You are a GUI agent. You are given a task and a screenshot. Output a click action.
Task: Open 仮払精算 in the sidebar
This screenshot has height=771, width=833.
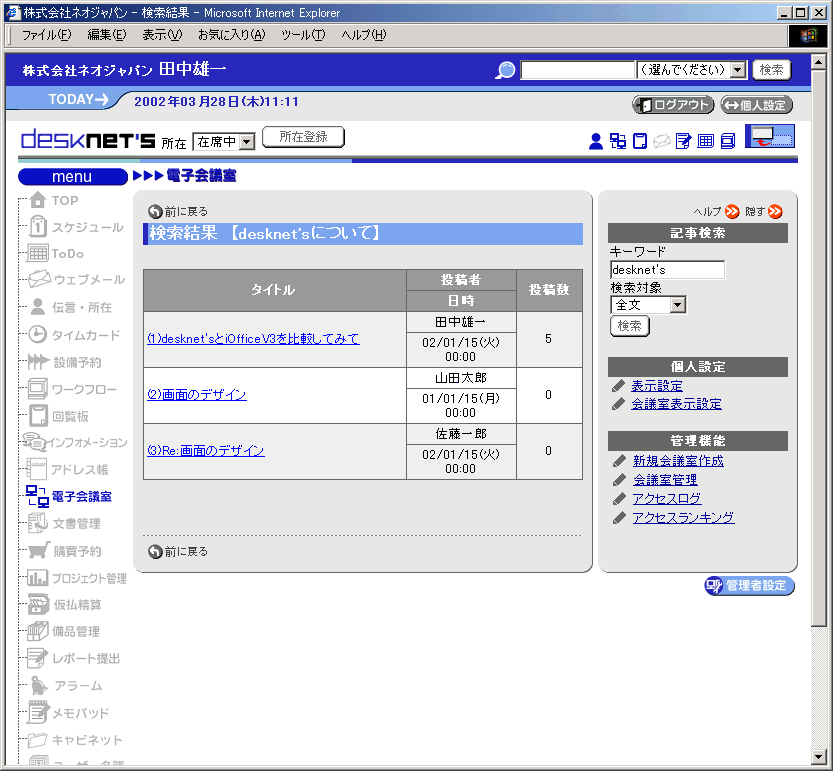click(64, 605)
